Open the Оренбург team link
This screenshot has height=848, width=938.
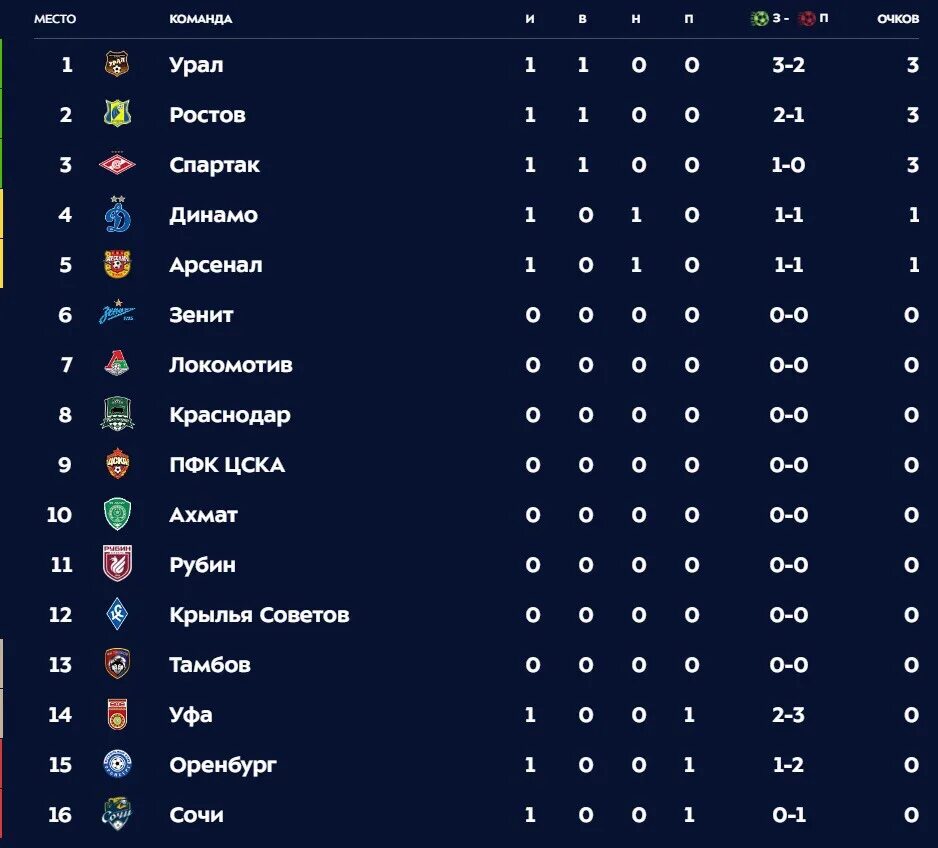pos(223,765)
